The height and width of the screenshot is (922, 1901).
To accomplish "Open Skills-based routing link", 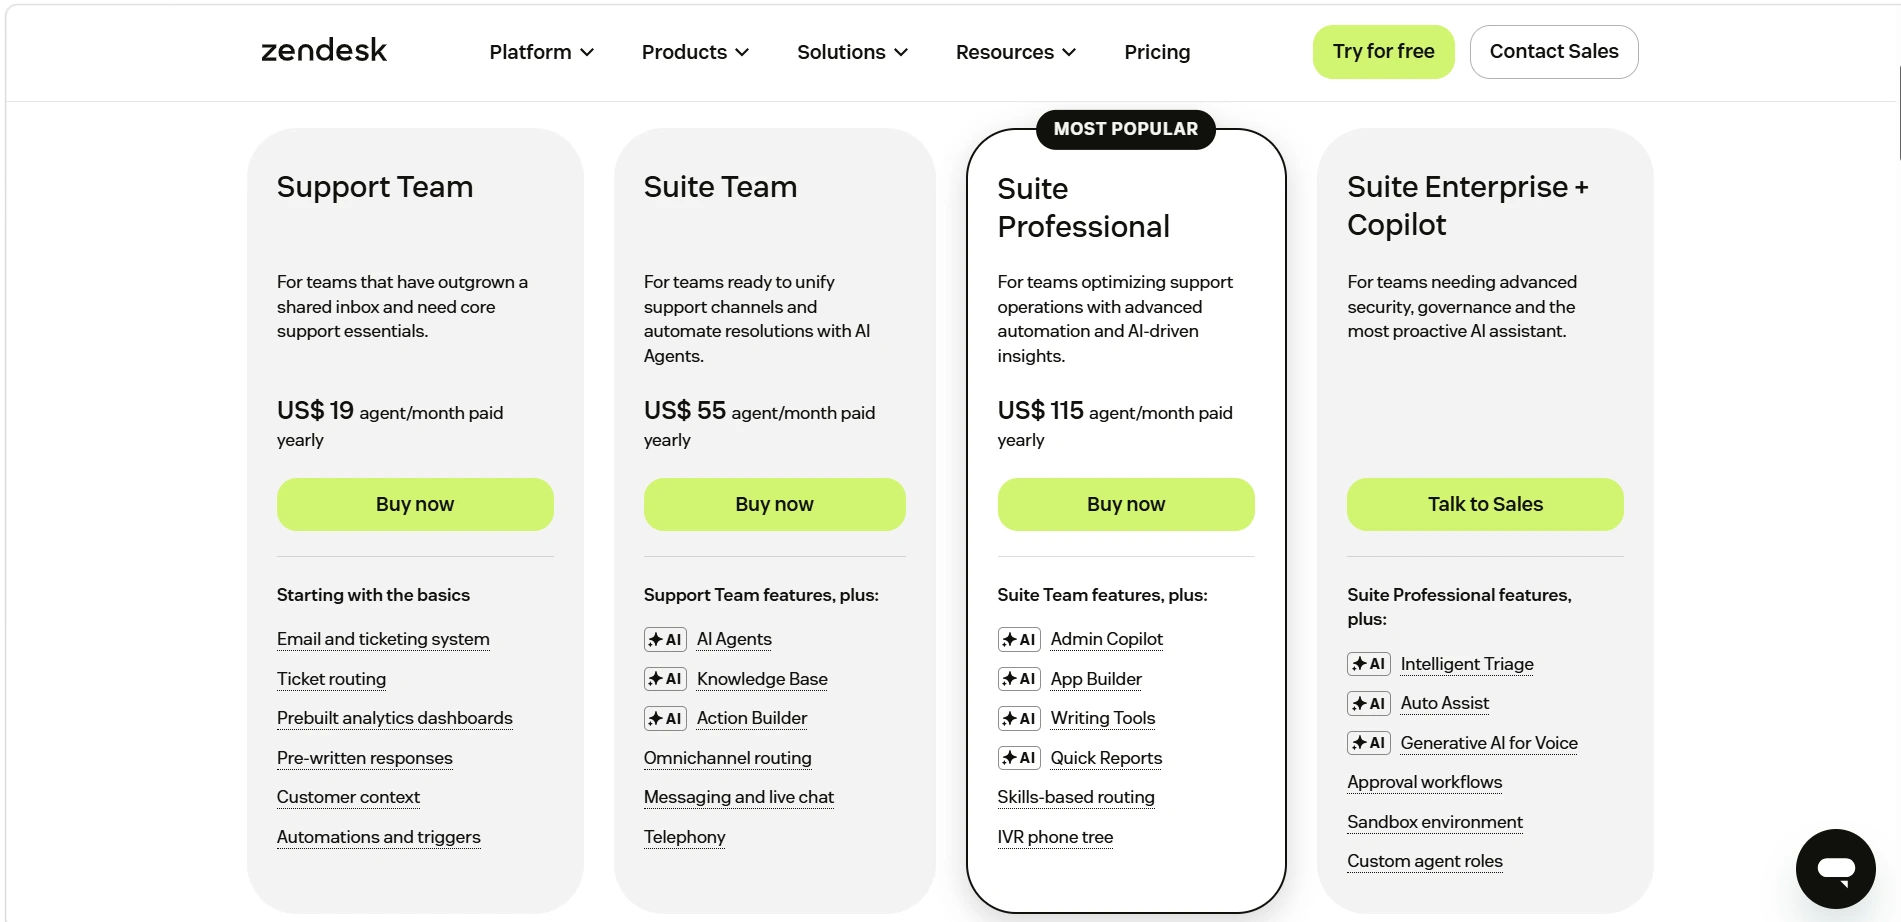I will tap(1075, 797).
